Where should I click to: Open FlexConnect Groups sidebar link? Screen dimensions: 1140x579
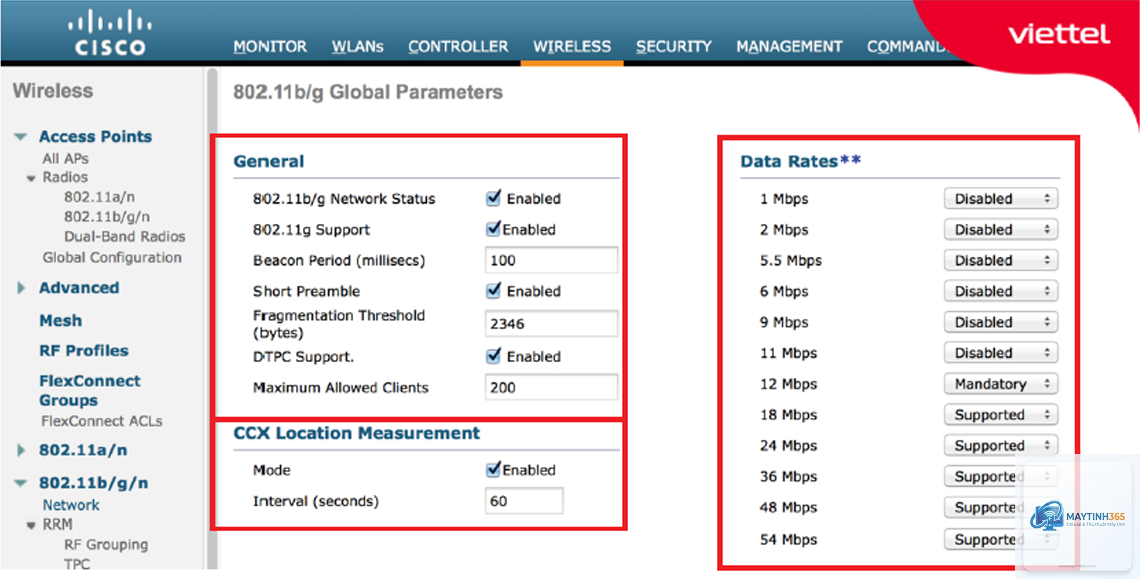click(x=90, y=390)
